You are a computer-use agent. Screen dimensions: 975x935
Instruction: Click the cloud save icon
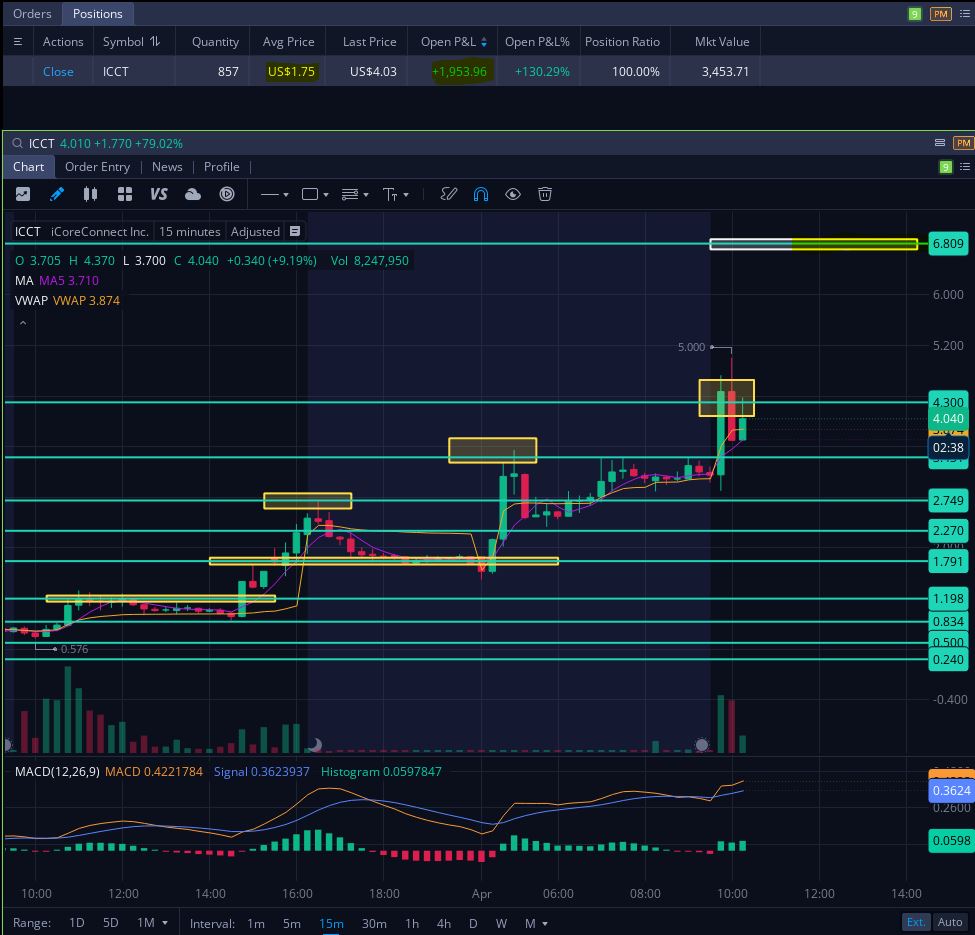point(193,195)
